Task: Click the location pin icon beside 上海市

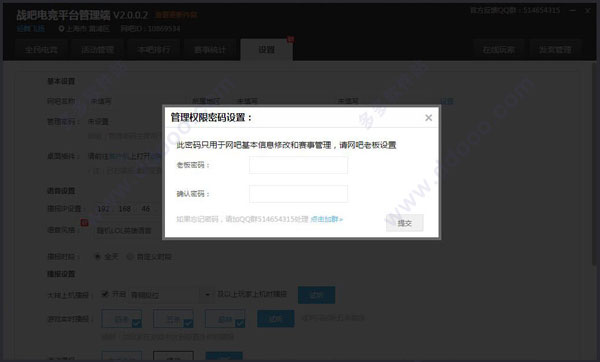Action: click(61, 29)
